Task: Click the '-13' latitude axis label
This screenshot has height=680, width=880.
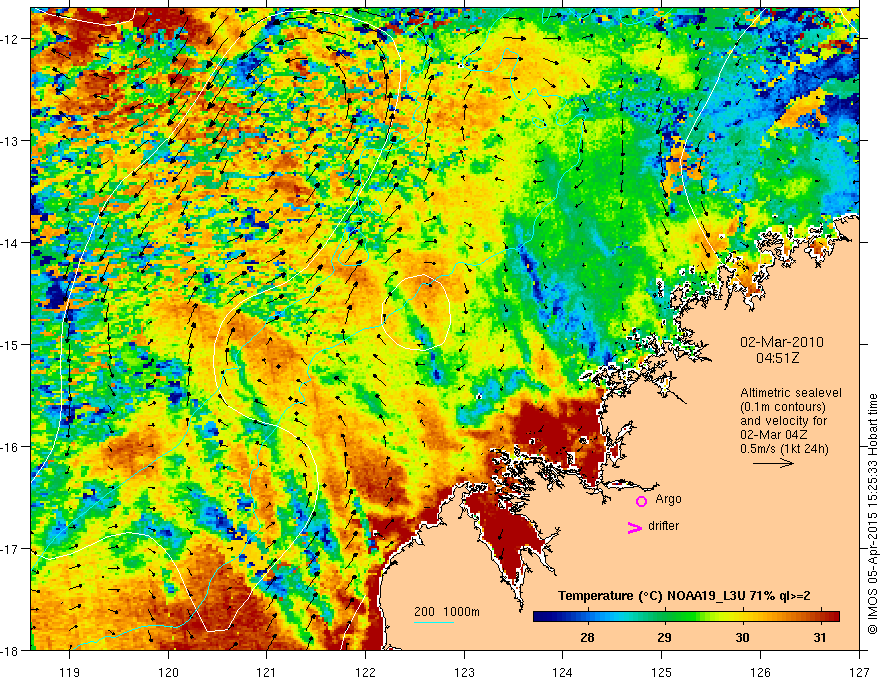Action: pos(12,141)
